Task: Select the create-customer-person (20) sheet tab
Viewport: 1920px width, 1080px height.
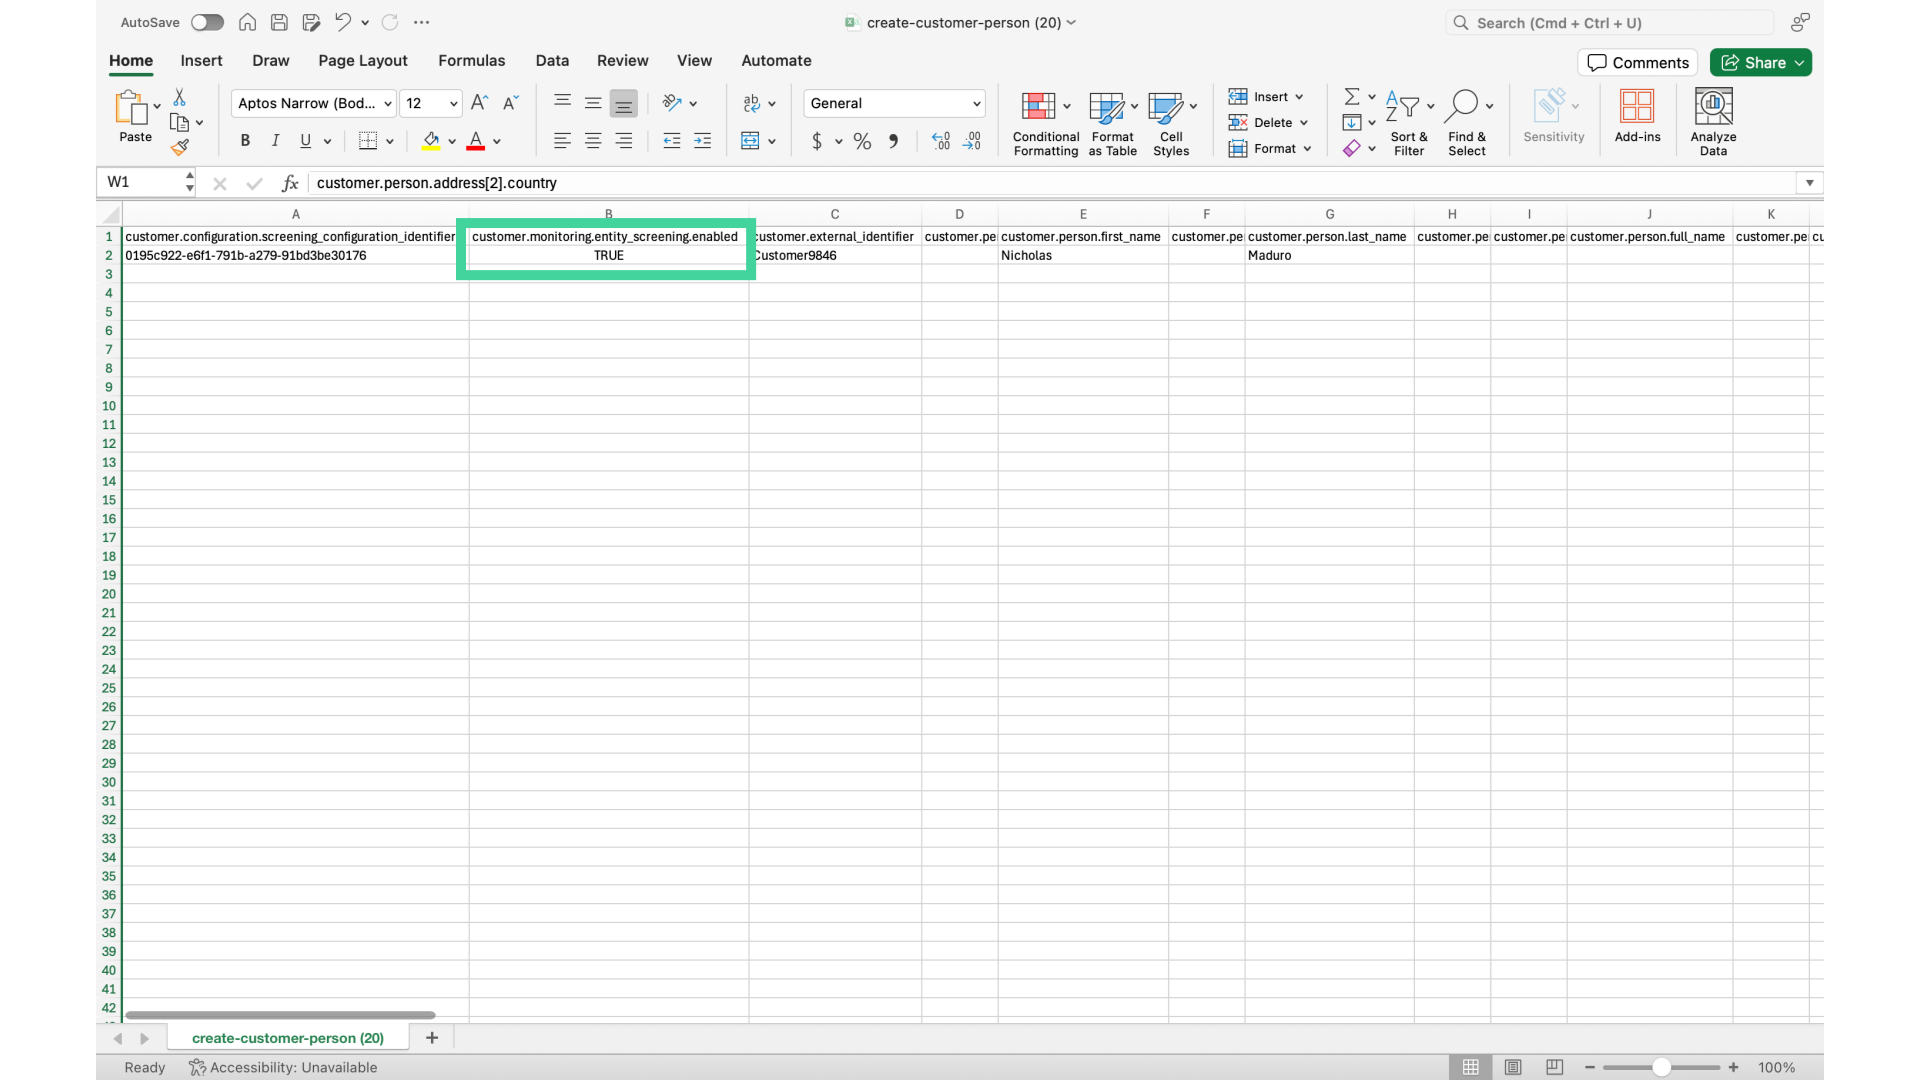Action: pyautogui.click(x=288, y=1038)
